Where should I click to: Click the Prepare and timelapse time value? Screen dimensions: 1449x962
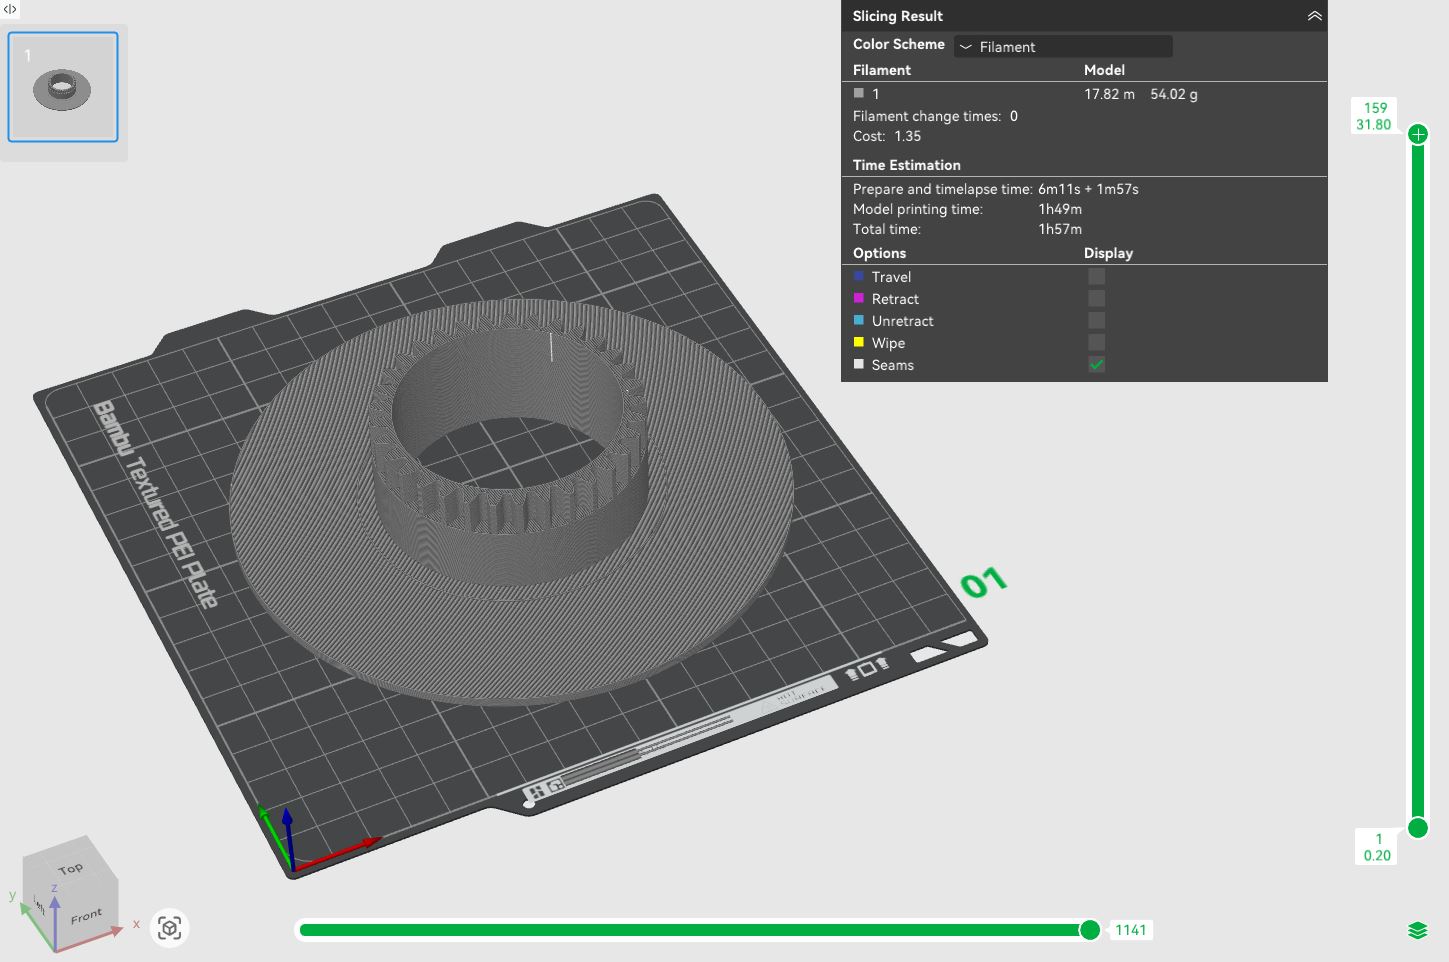[1088, 189]
